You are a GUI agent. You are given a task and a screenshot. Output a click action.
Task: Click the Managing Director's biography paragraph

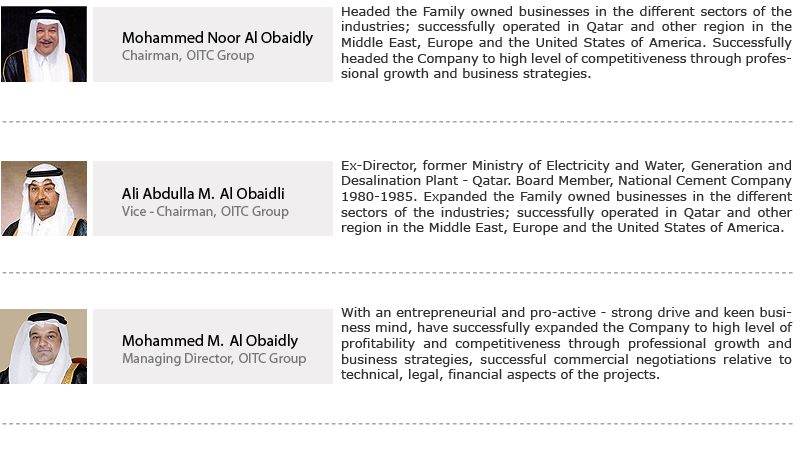click(x=566, y=344)
